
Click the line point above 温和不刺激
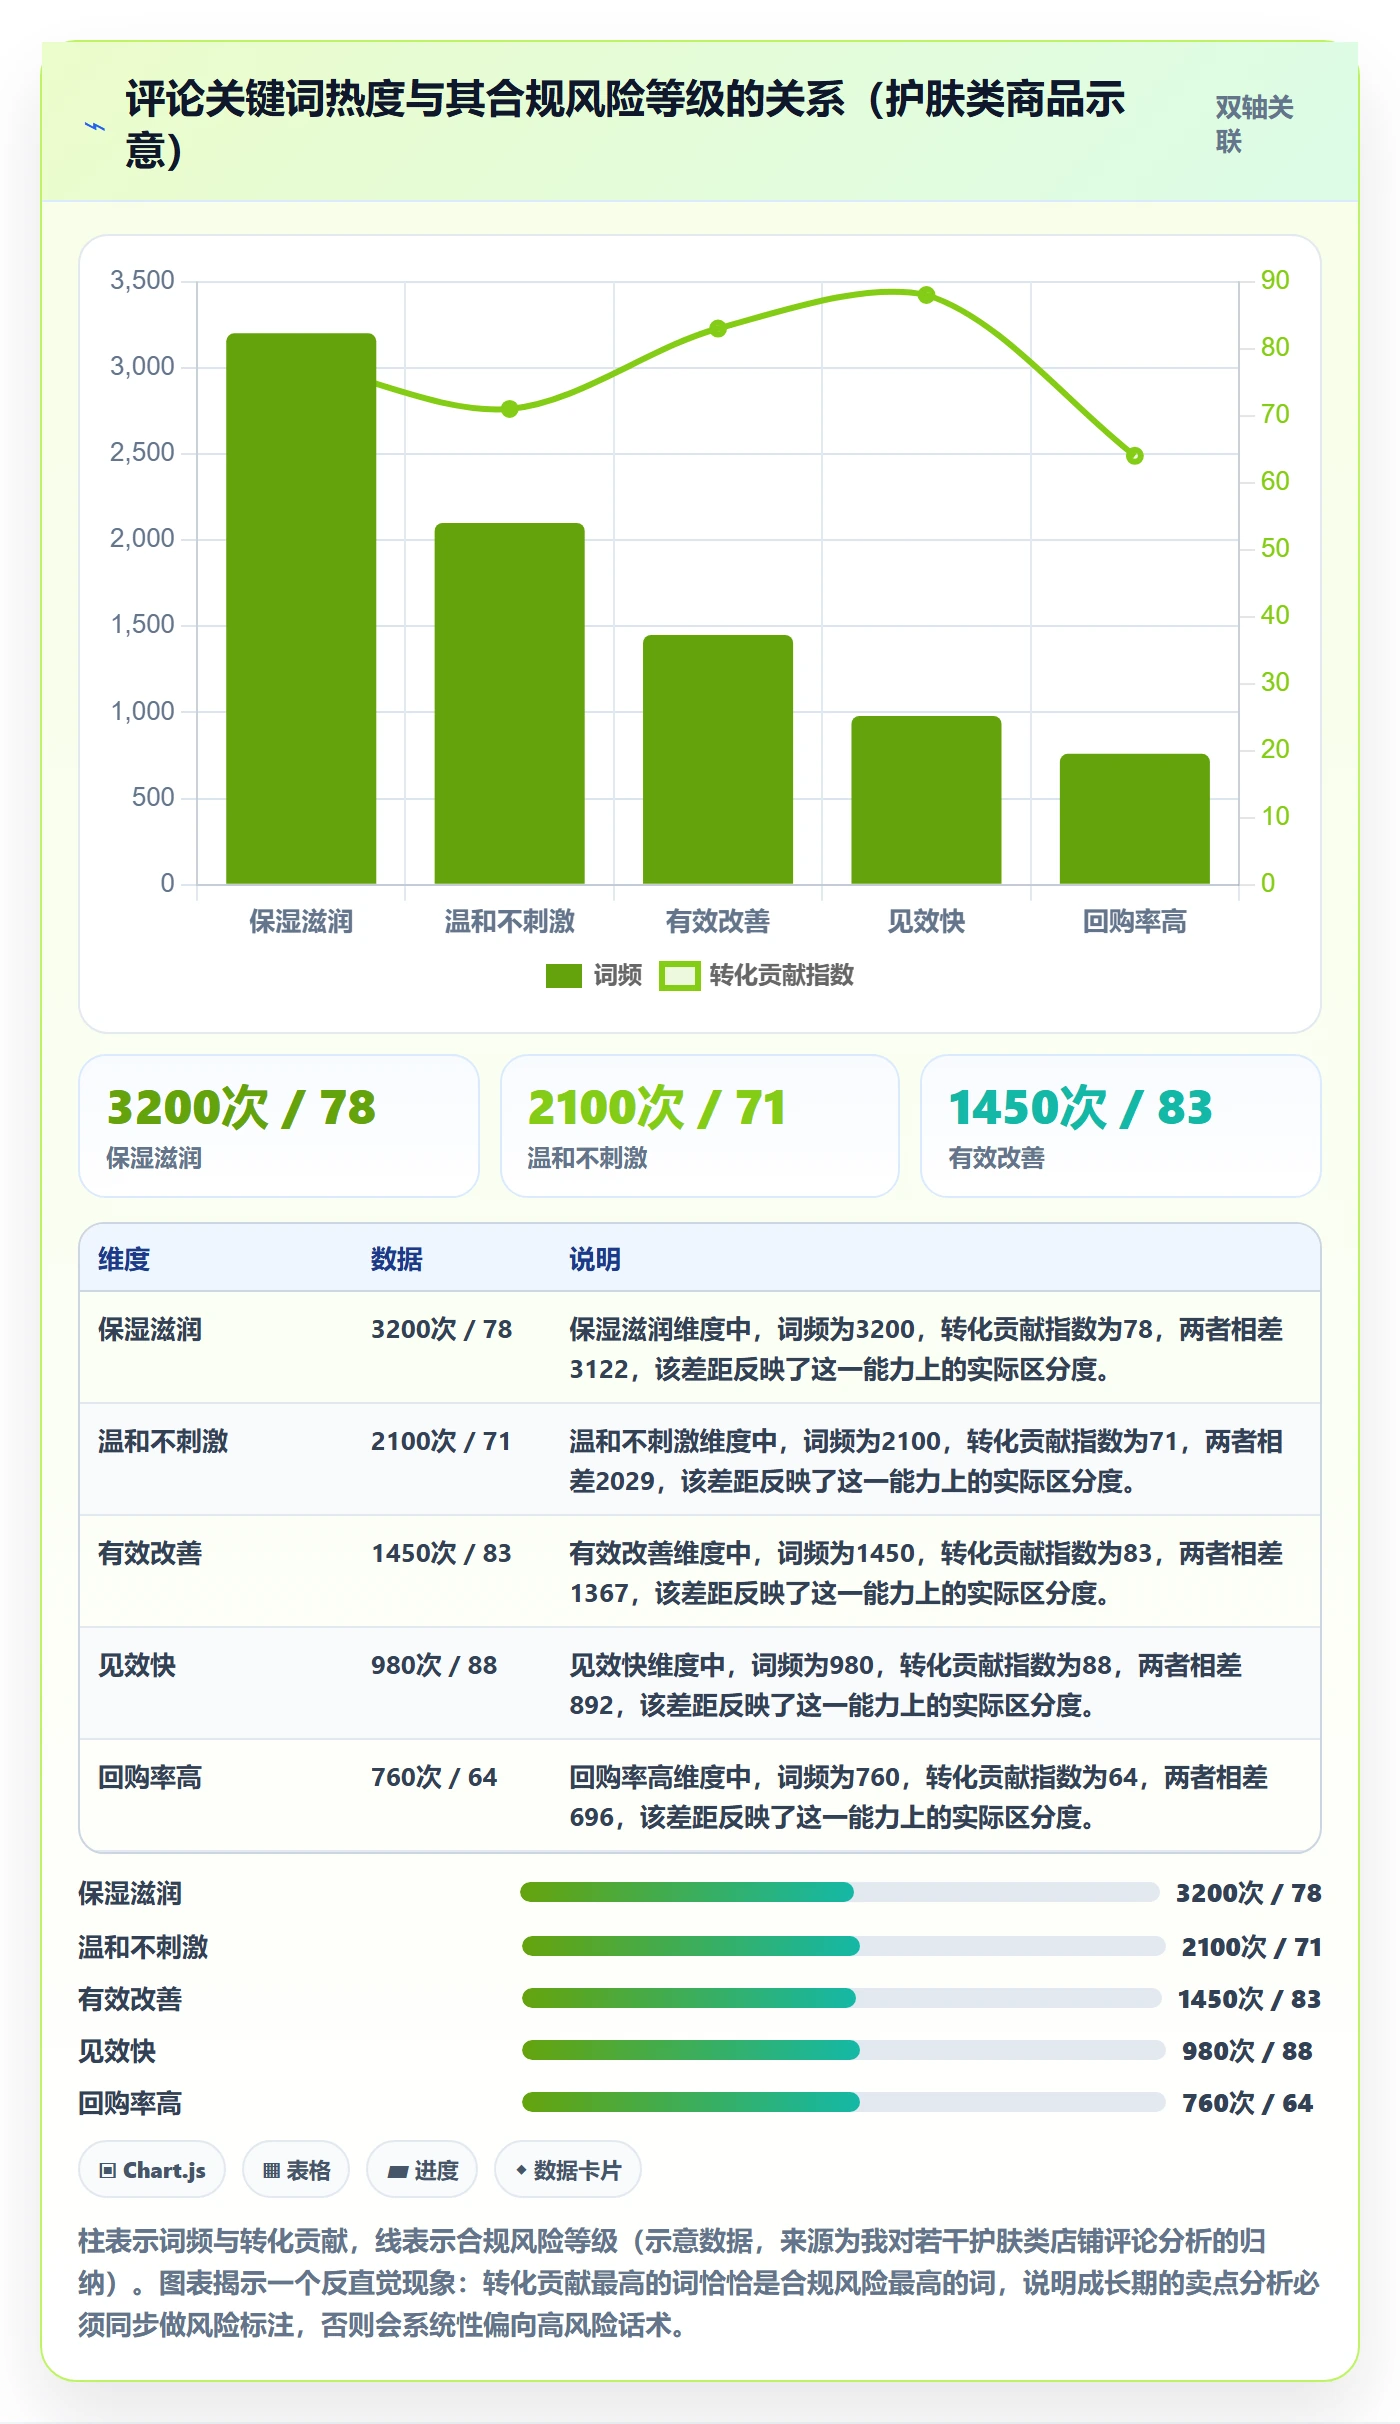coord(509,409)
